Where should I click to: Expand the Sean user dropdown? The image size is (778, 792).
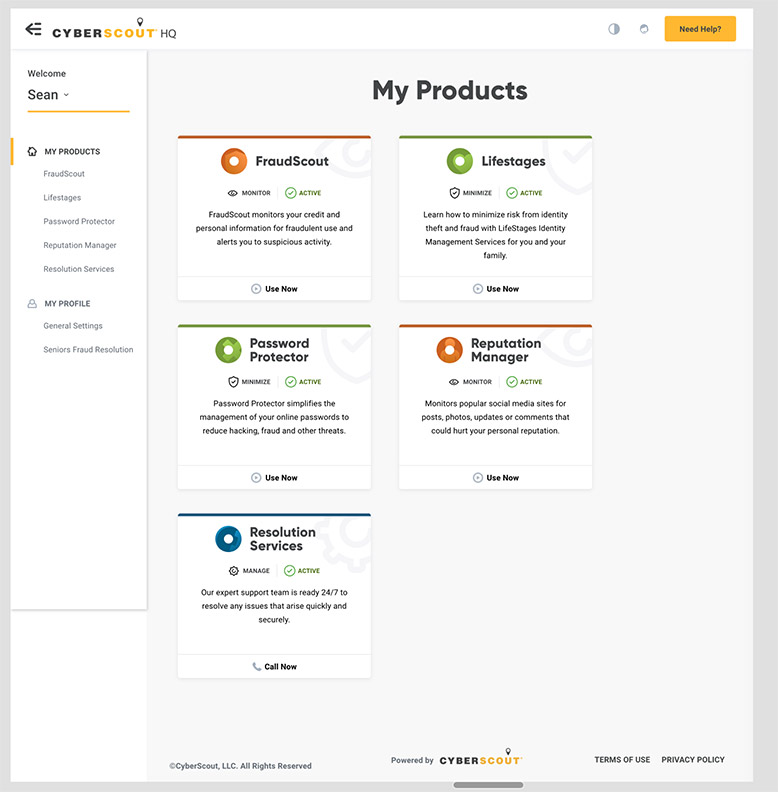point(49,95)
